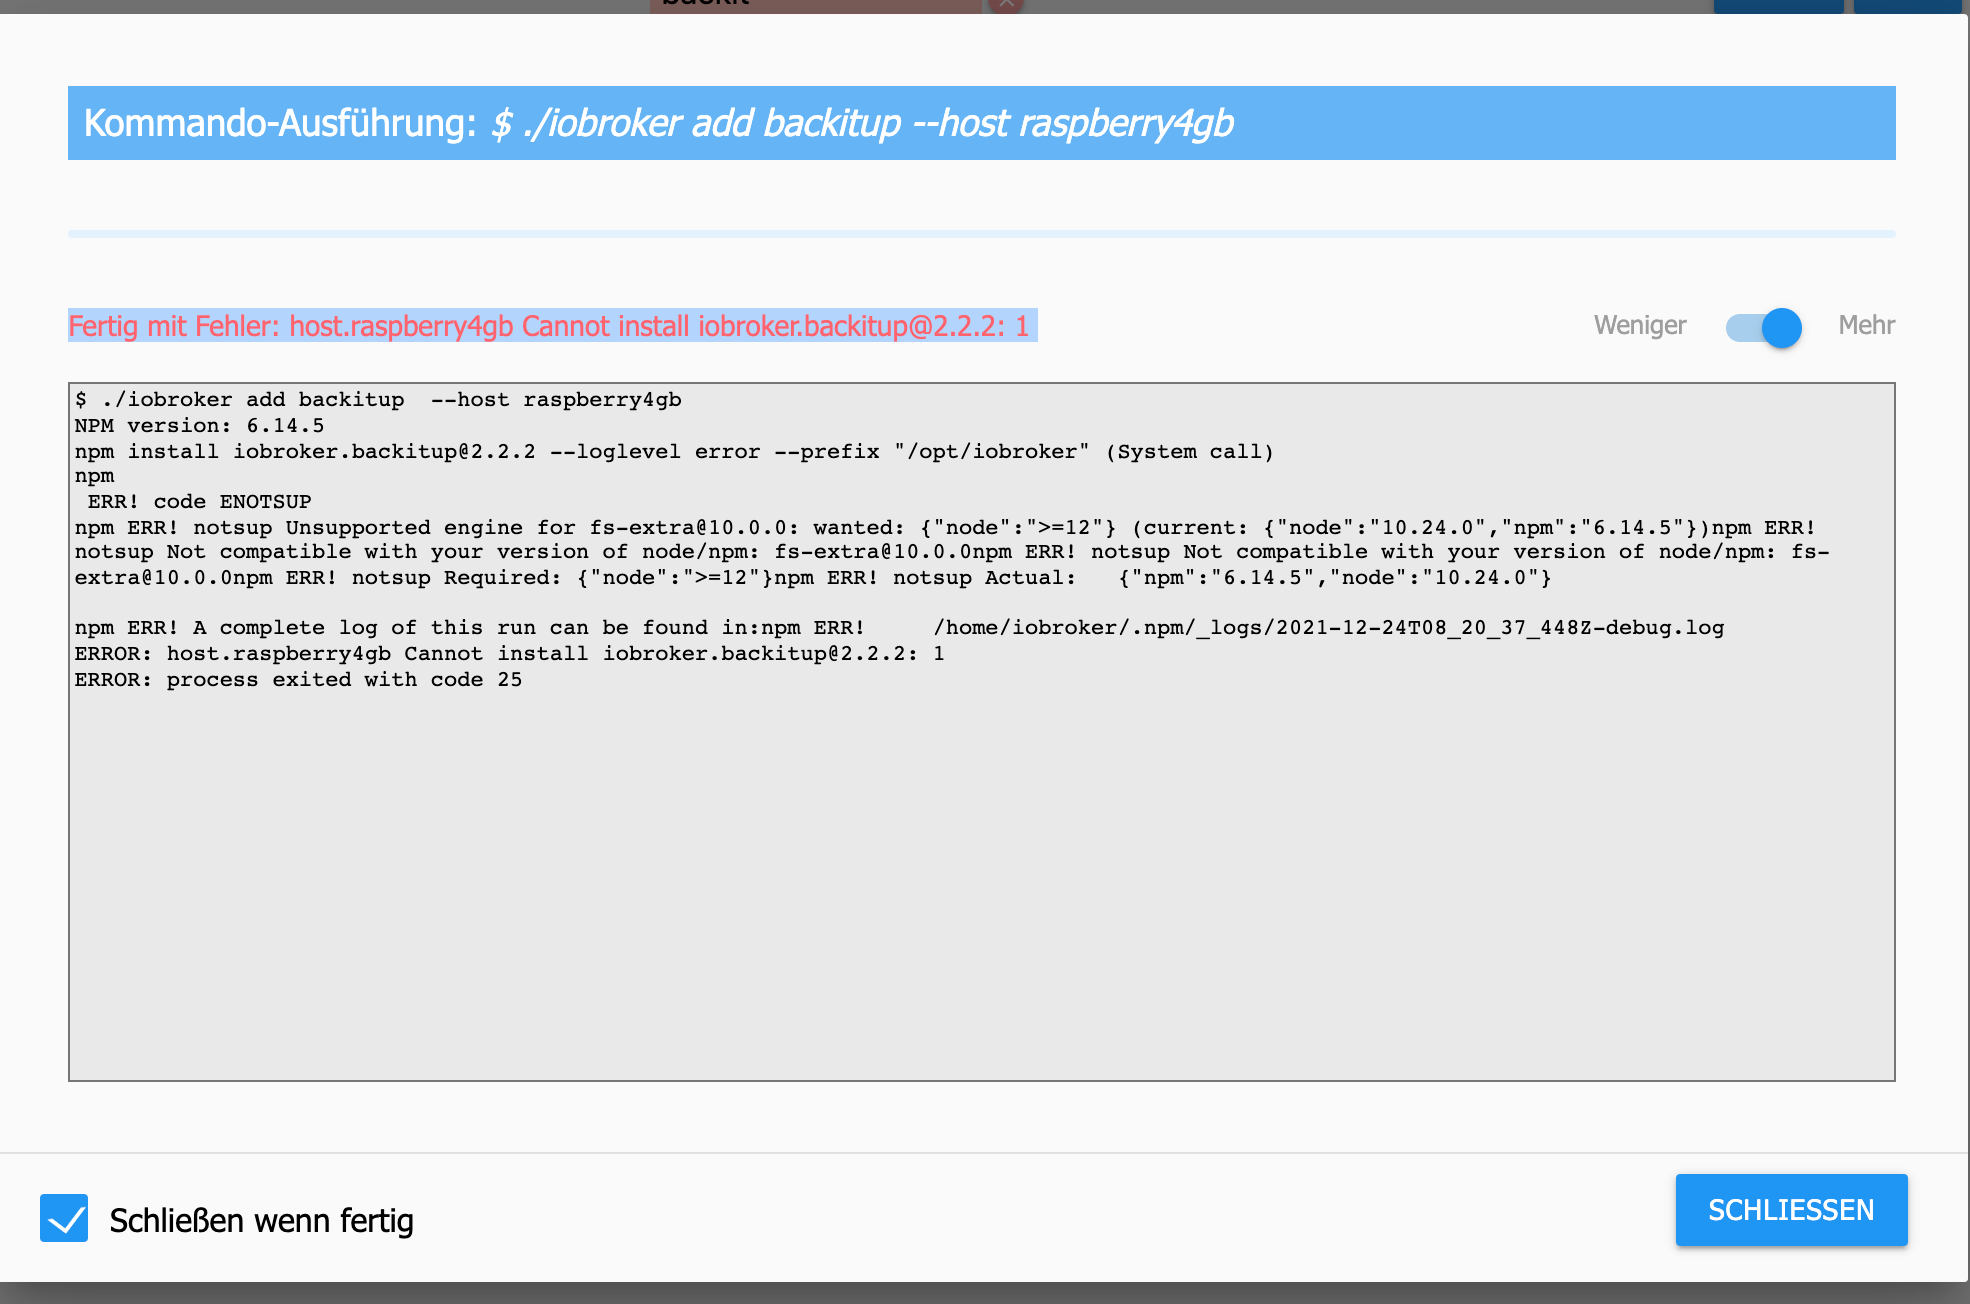Screen dimensions: 1970x1304
Task: Click 'ERROR: host.raspberry4gb Cannot install' log line
Action: click(x=508, y=654)
